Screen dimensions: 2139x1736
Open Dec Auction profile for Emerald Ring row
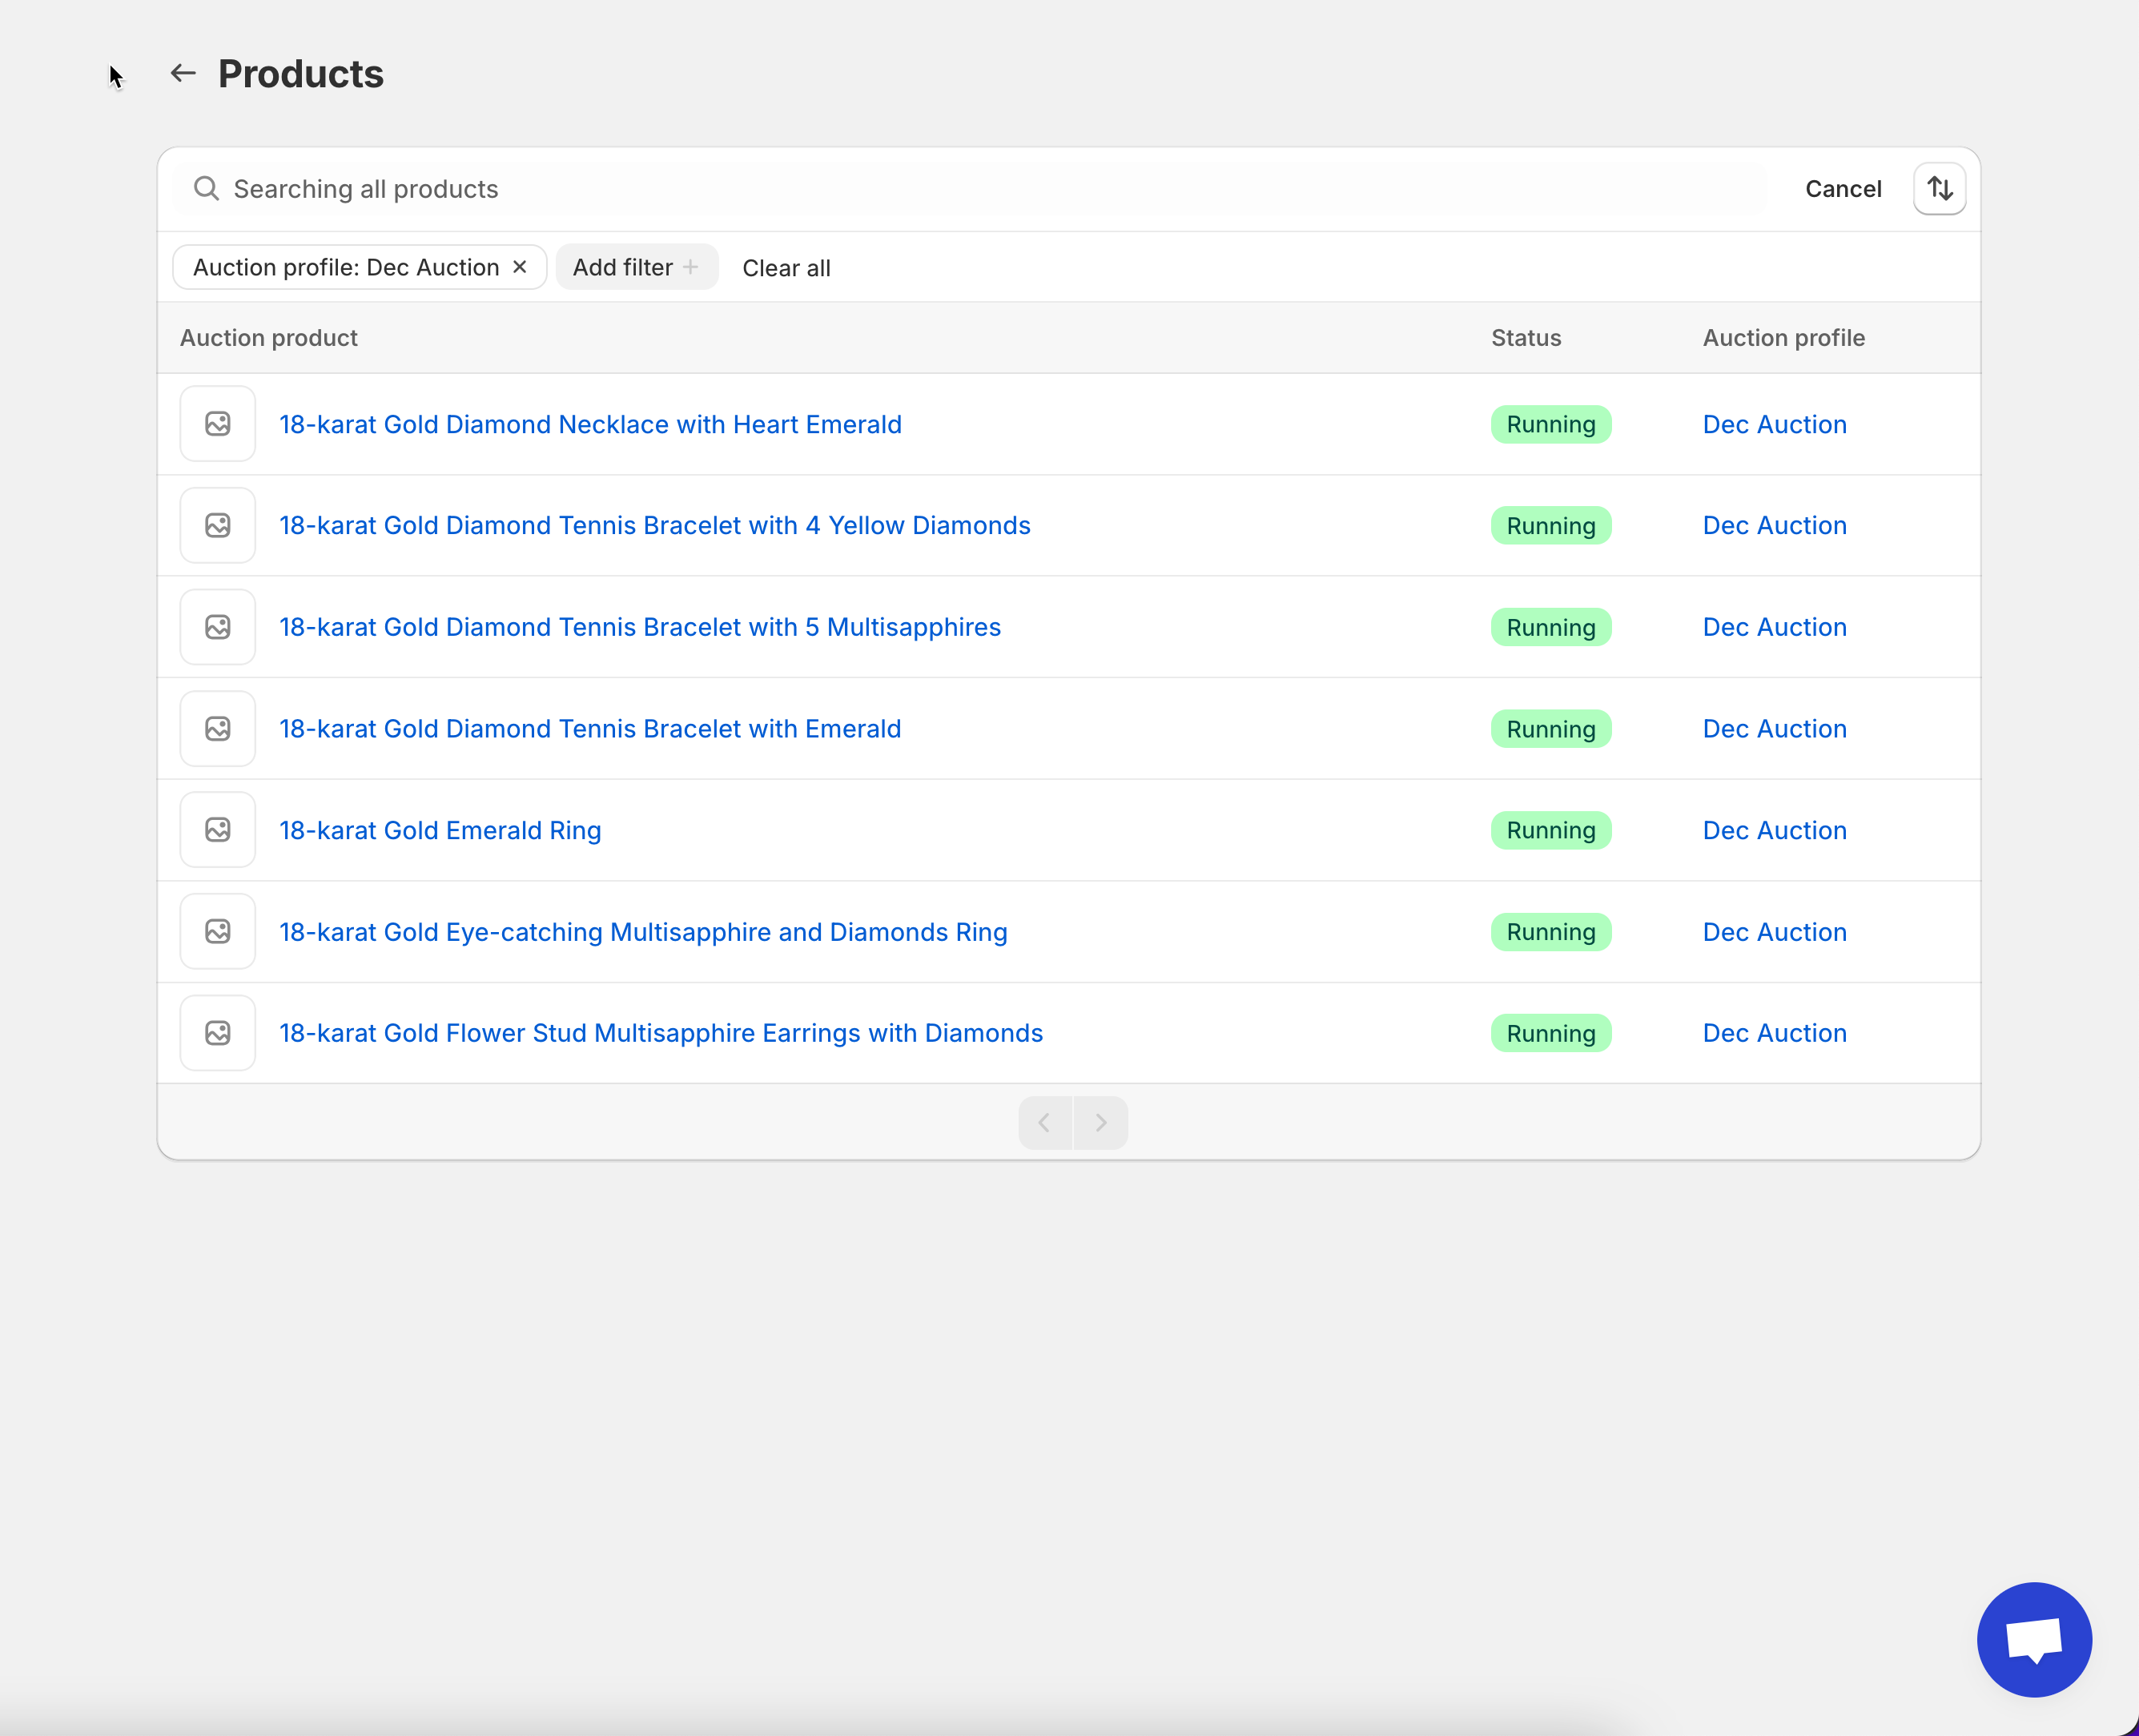[1774, 830]
